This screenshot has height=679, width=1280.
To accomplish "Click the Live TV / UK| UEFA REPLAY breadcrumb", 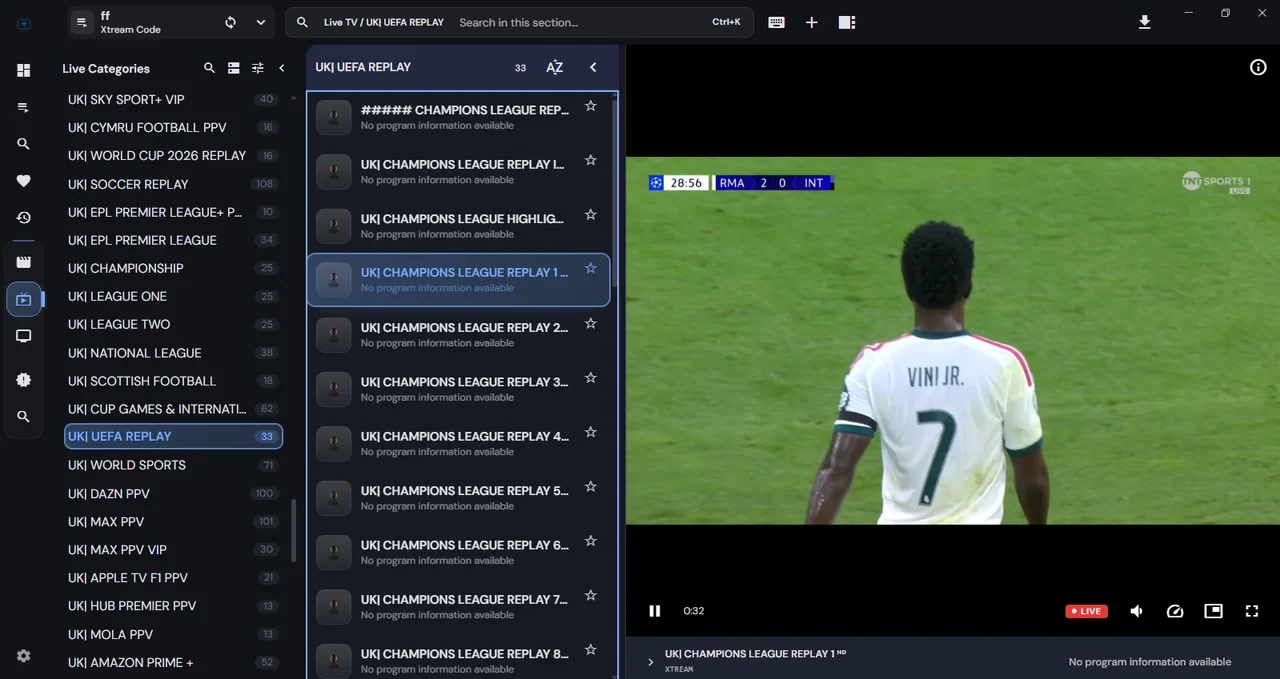I will (384, 22).
